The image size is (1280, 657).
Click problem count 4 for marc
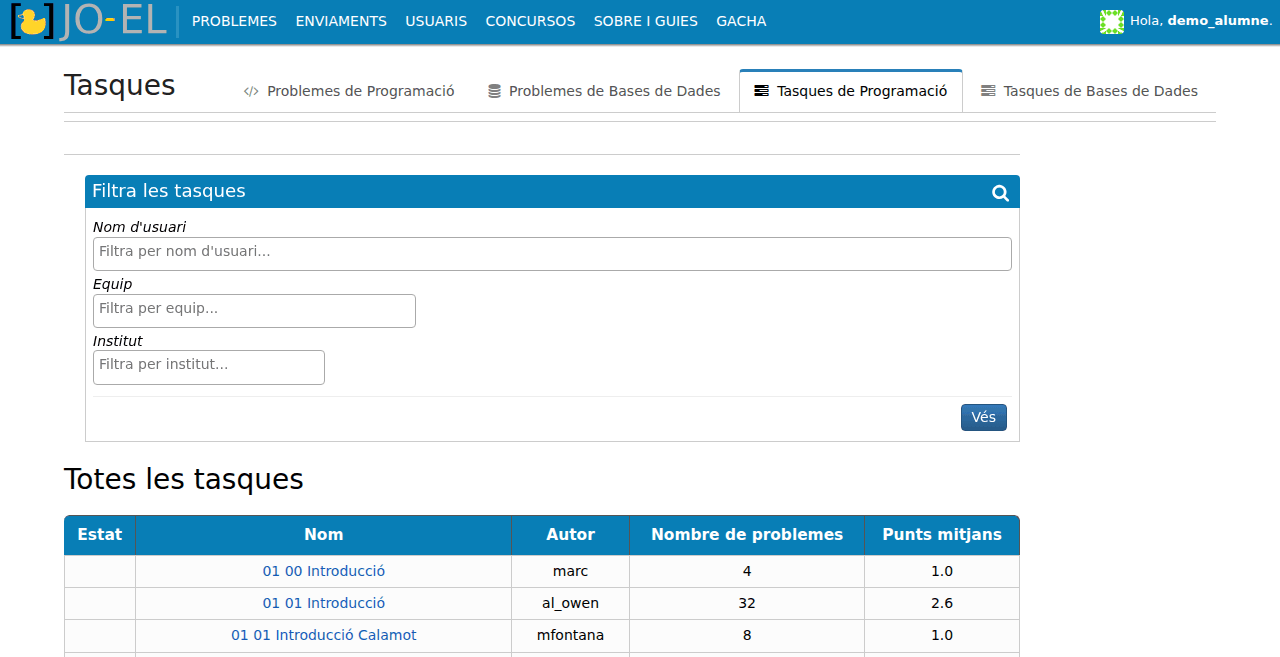pyautogui.click(x=747, y=571)
